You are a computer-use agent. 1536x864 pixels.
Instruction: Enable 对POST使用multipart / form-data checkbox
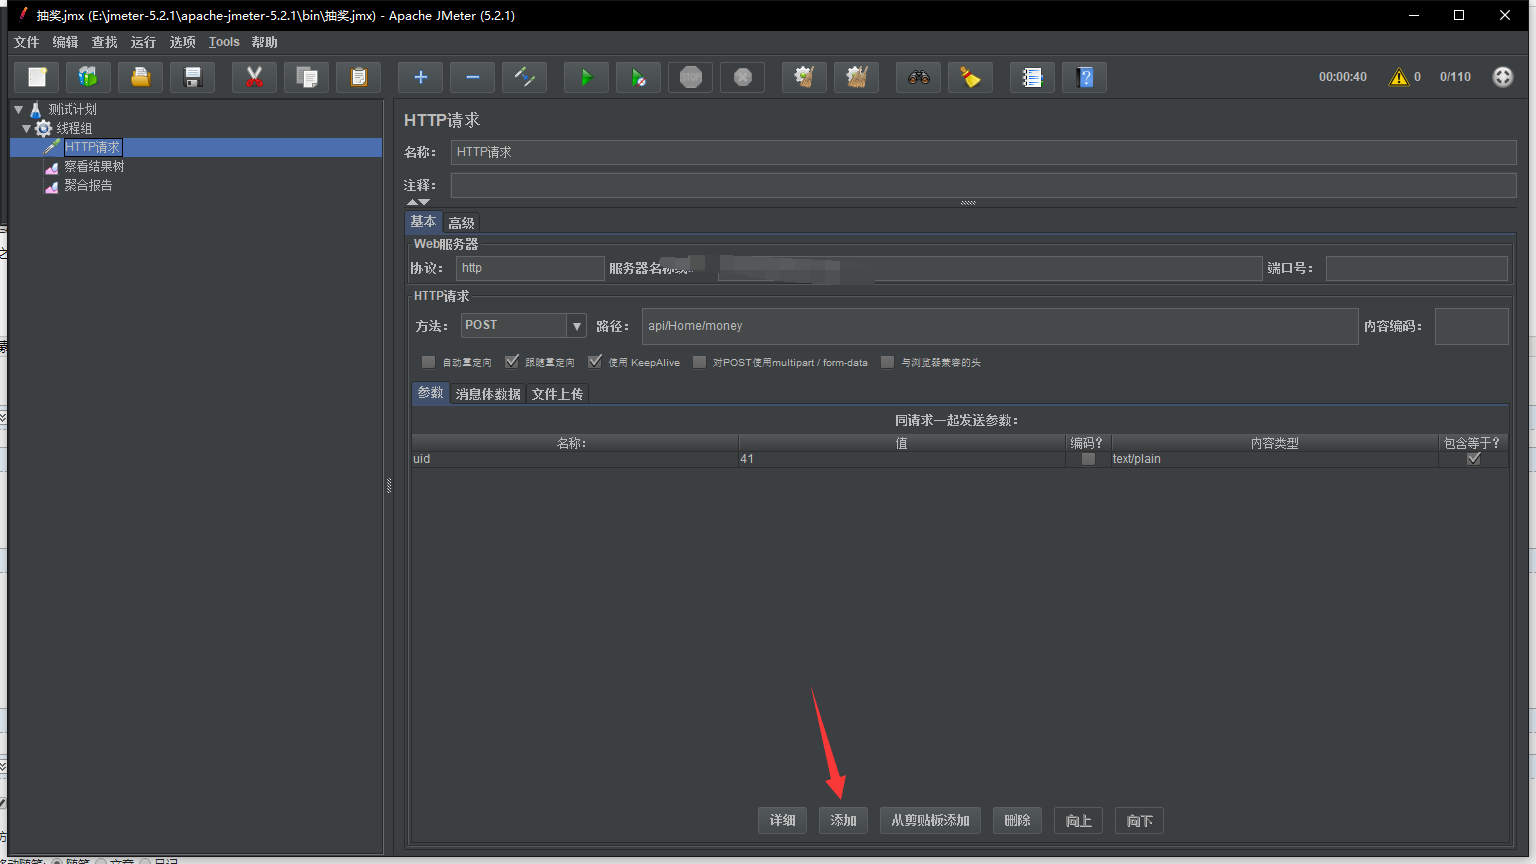(699, 362)
